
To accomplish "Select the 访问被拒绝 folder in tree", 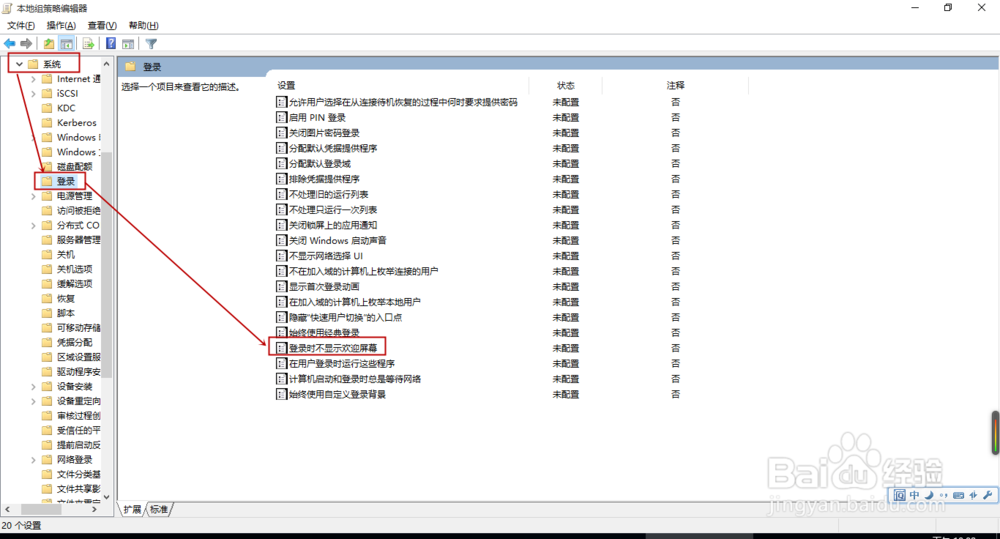I will pyautogui.click(x=78, y=210).
